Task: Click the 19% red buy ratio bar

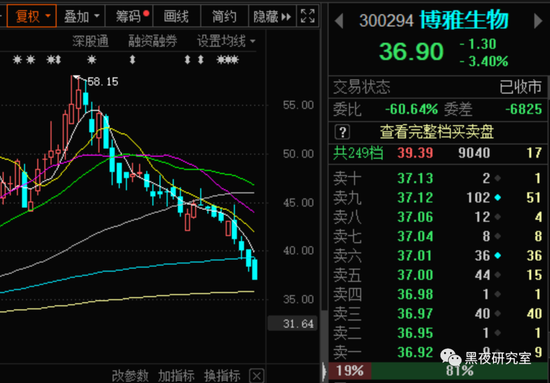Action: click(x=350, y=371)
